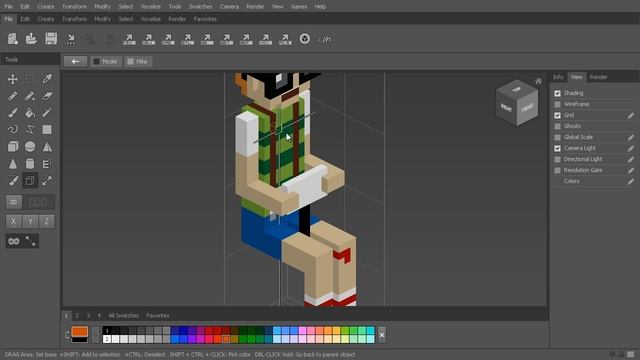Select the Eraser tool

pos(47,96)
